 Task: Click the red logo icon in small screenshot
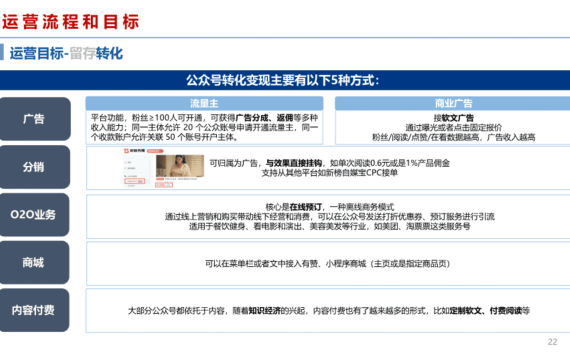[127, 151]
